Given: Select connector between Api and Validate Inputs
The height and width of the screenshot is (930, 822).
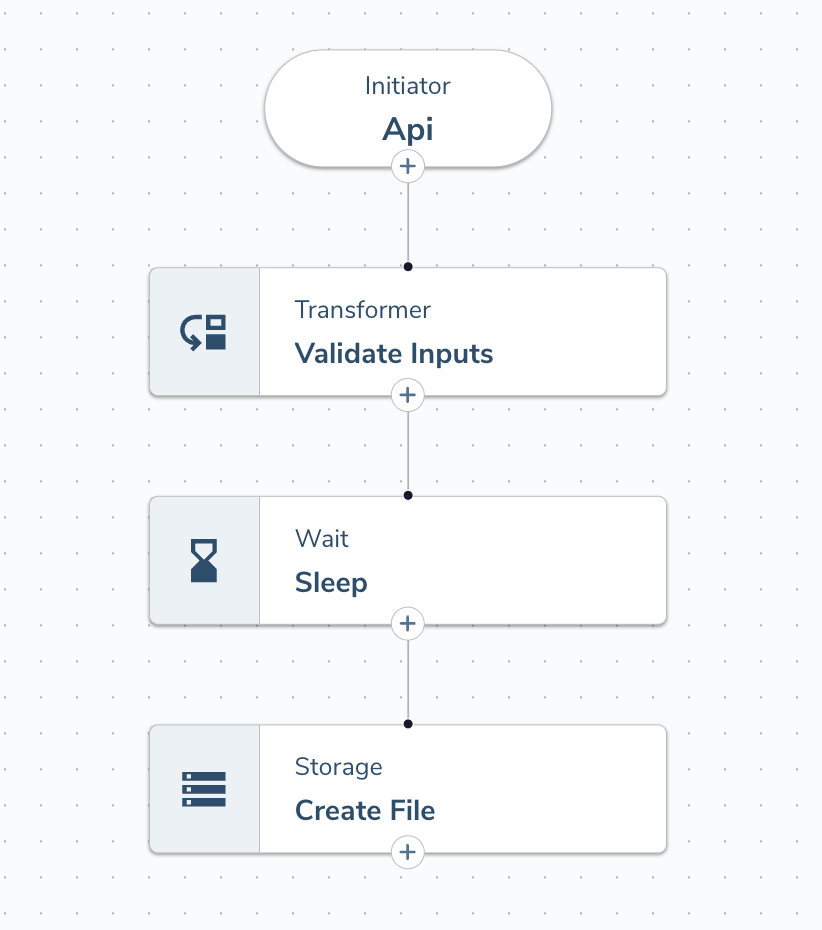Looking at the screenshot, I should click(x=407, y=222).
